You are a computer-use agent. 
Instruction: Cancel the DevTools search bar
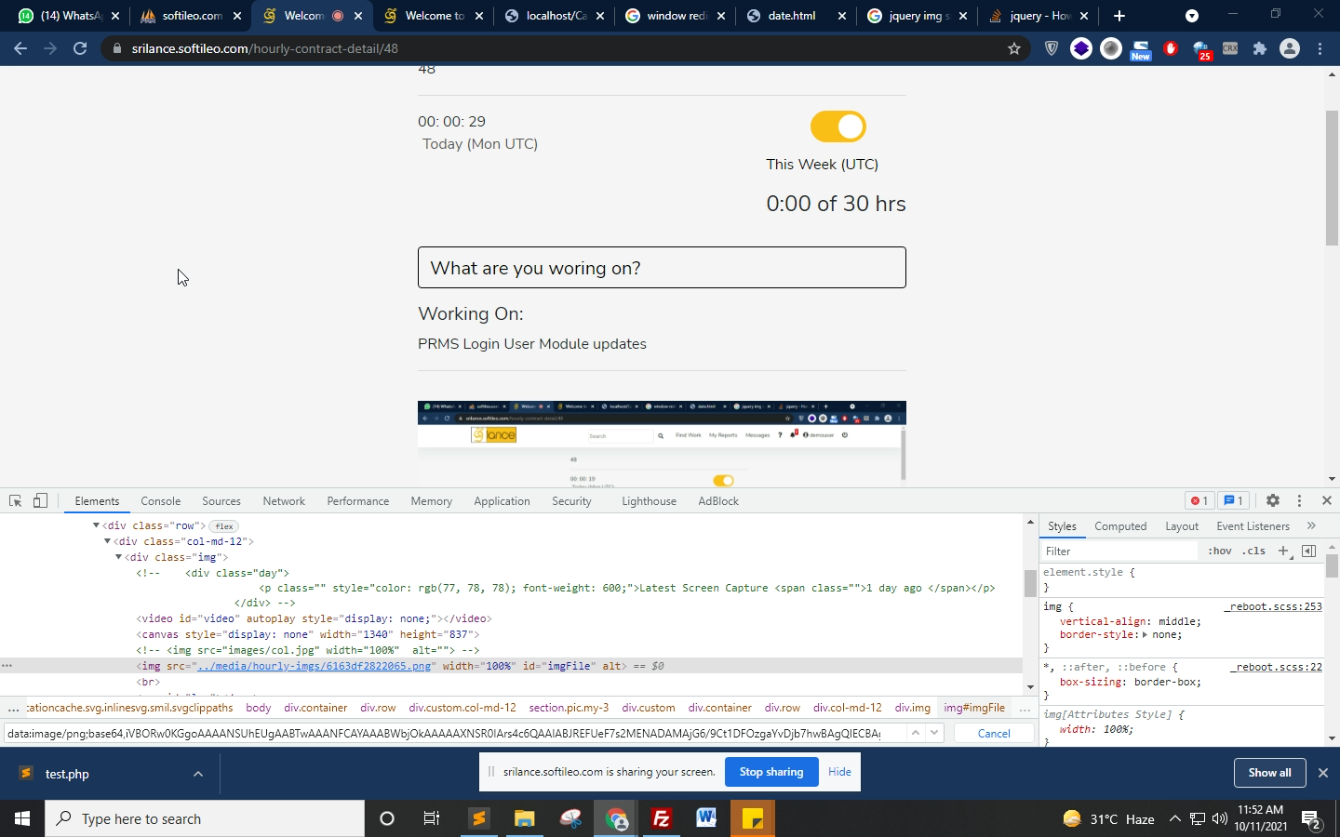(993, 733)
